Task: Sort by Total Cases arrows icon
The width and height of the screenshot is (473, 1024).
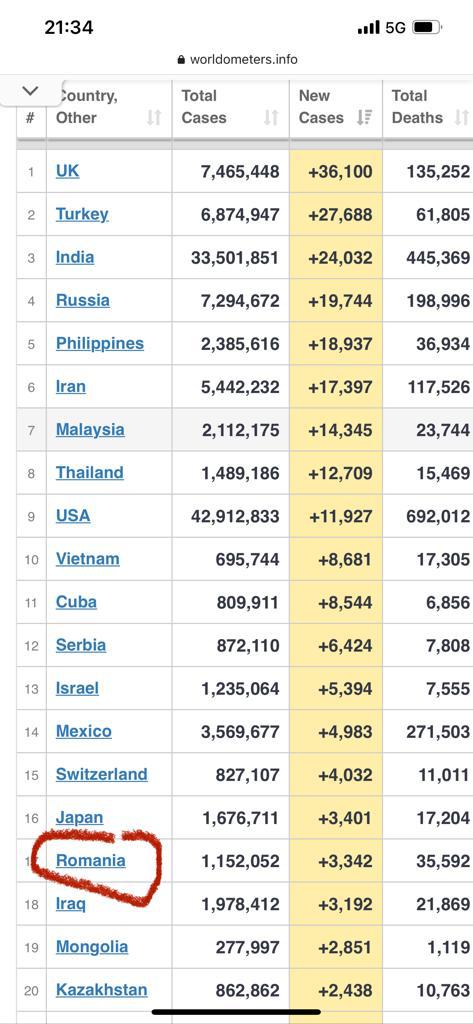Action: pos(271,118)
